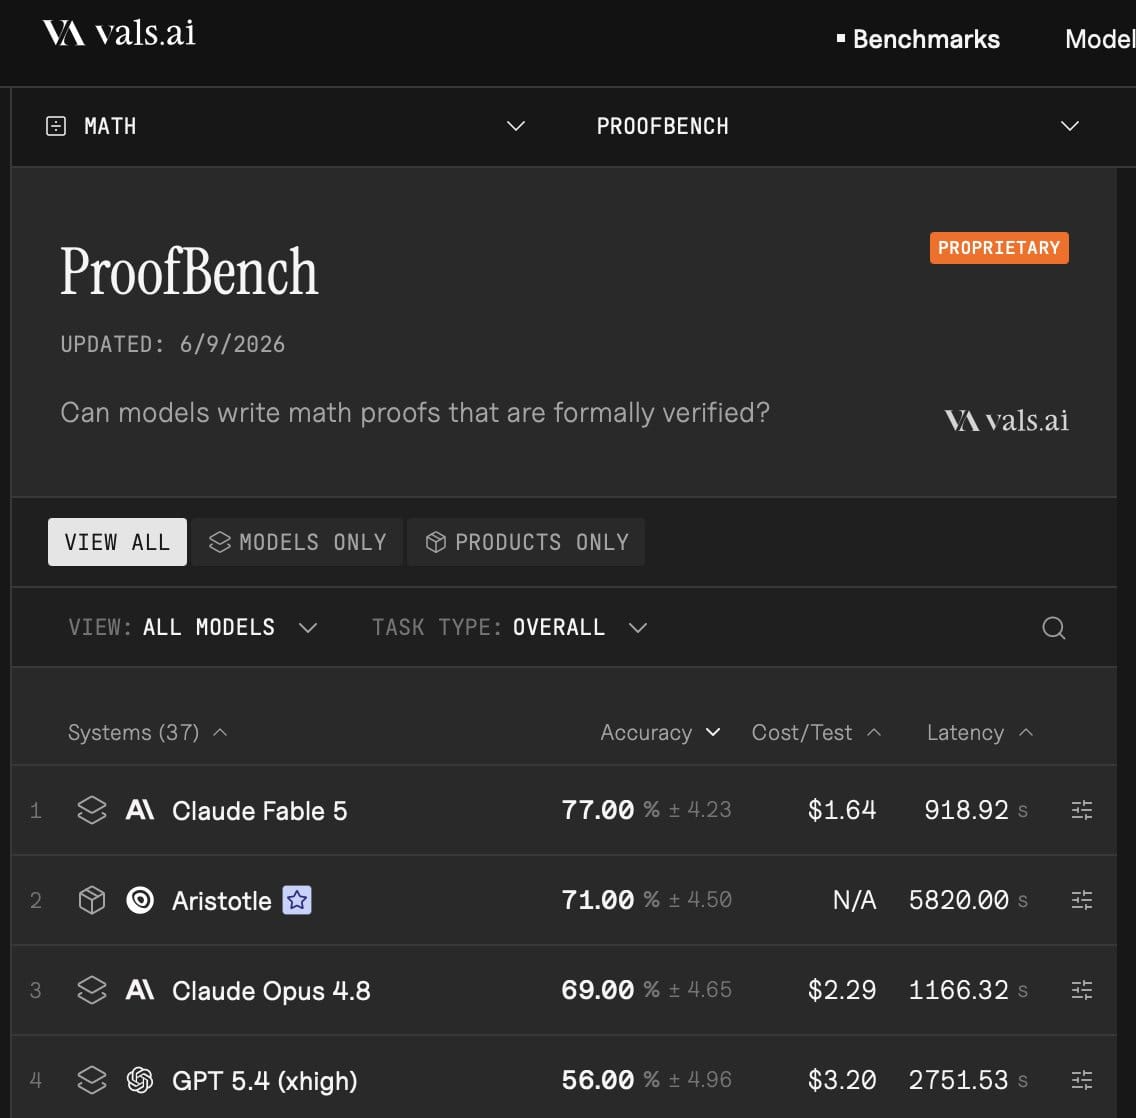Sort the table by Accuracy column
This screenshot has width=1136, height=1118.
(660, 733)
